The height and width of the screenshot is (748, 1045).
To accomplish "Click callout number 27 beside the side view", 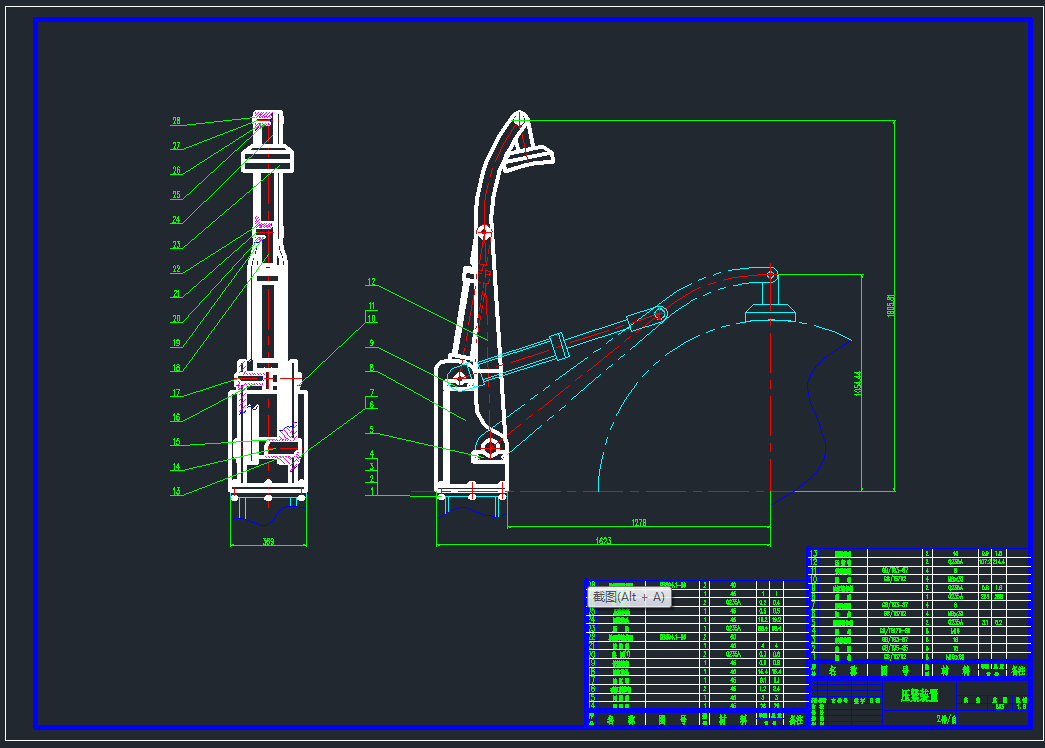I will pyautogui.click(x=176, y=145).
